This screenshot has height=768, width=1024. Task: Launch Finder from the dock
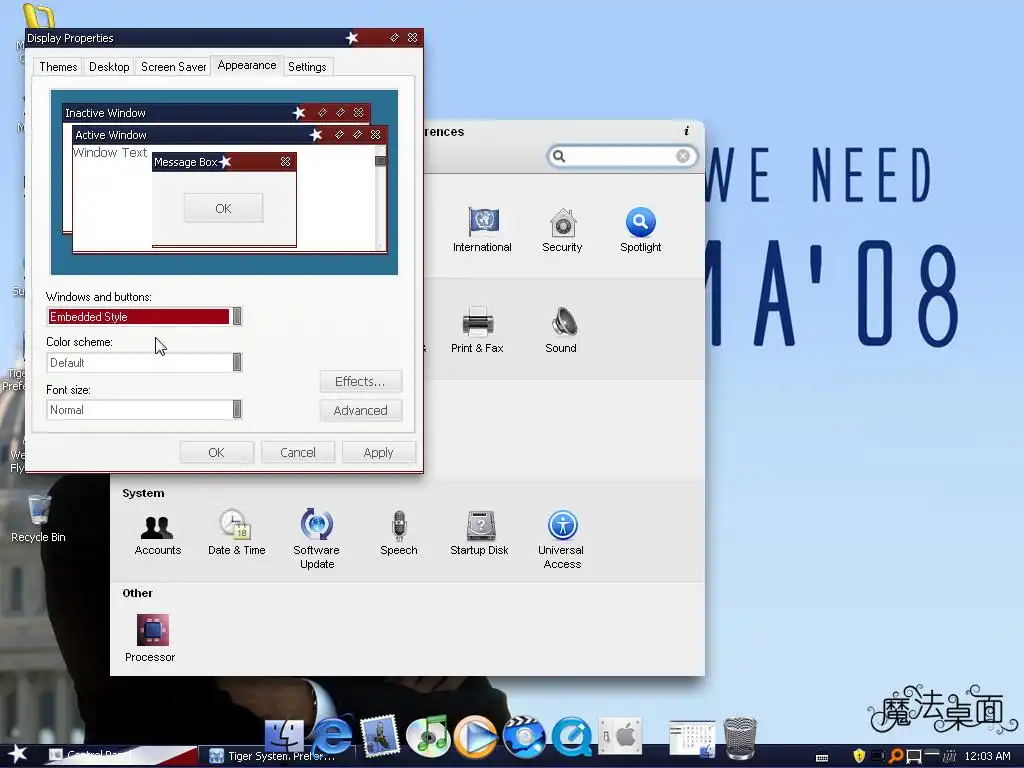tap(284, 736)
